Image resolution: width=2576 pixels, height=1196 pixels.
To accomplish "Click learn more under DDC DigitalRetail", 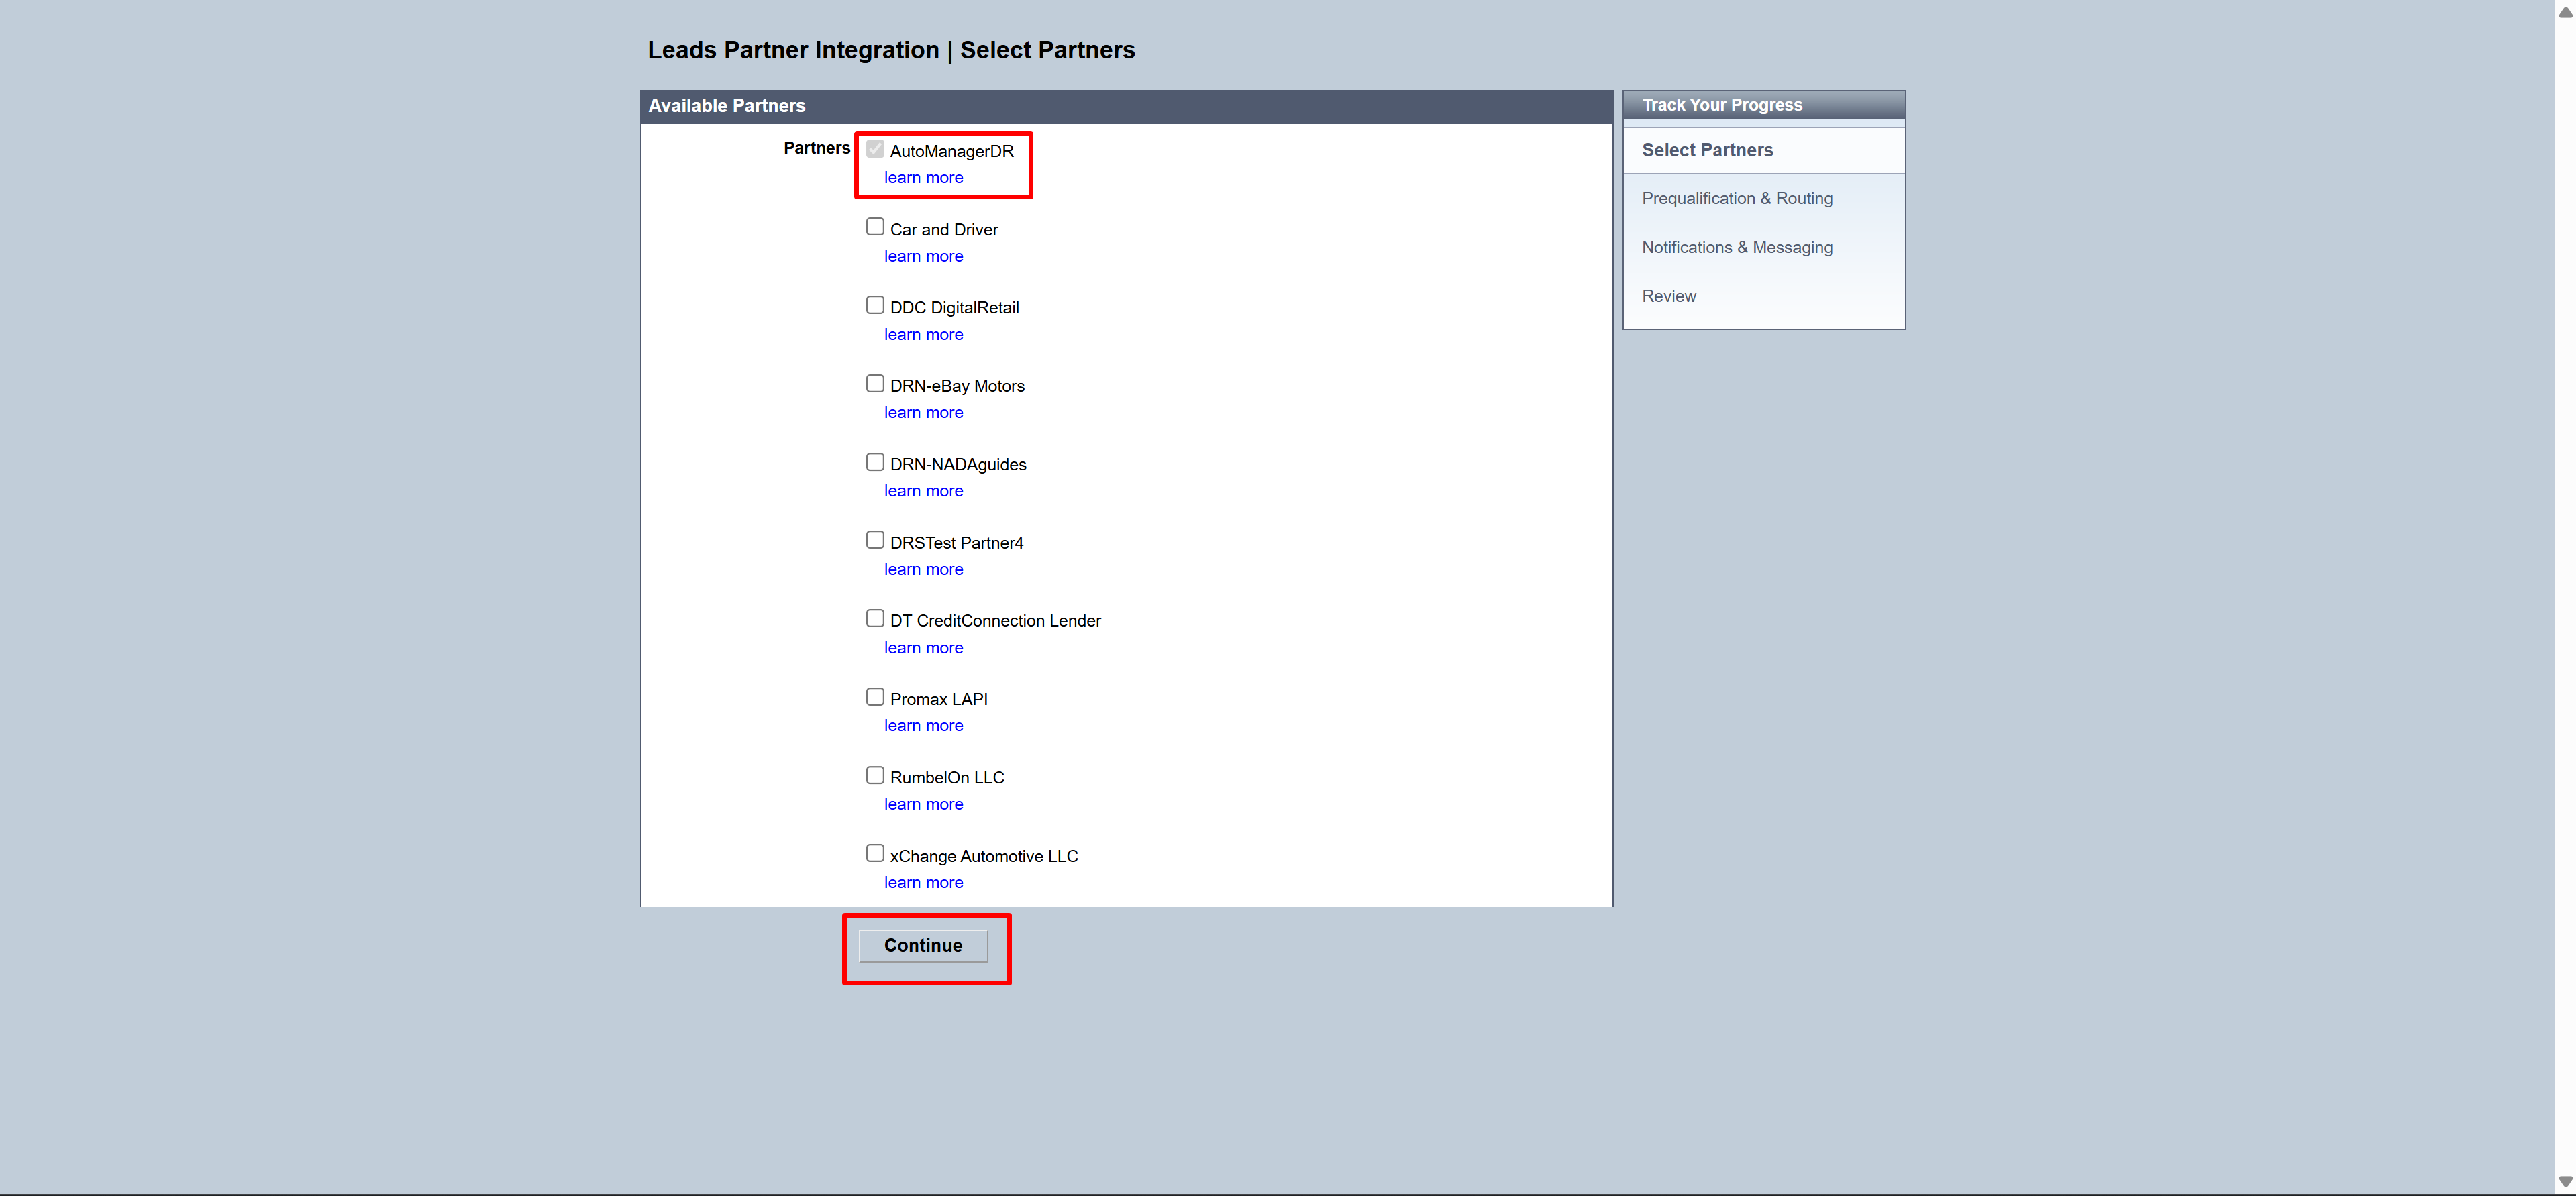I will (923, 335).
